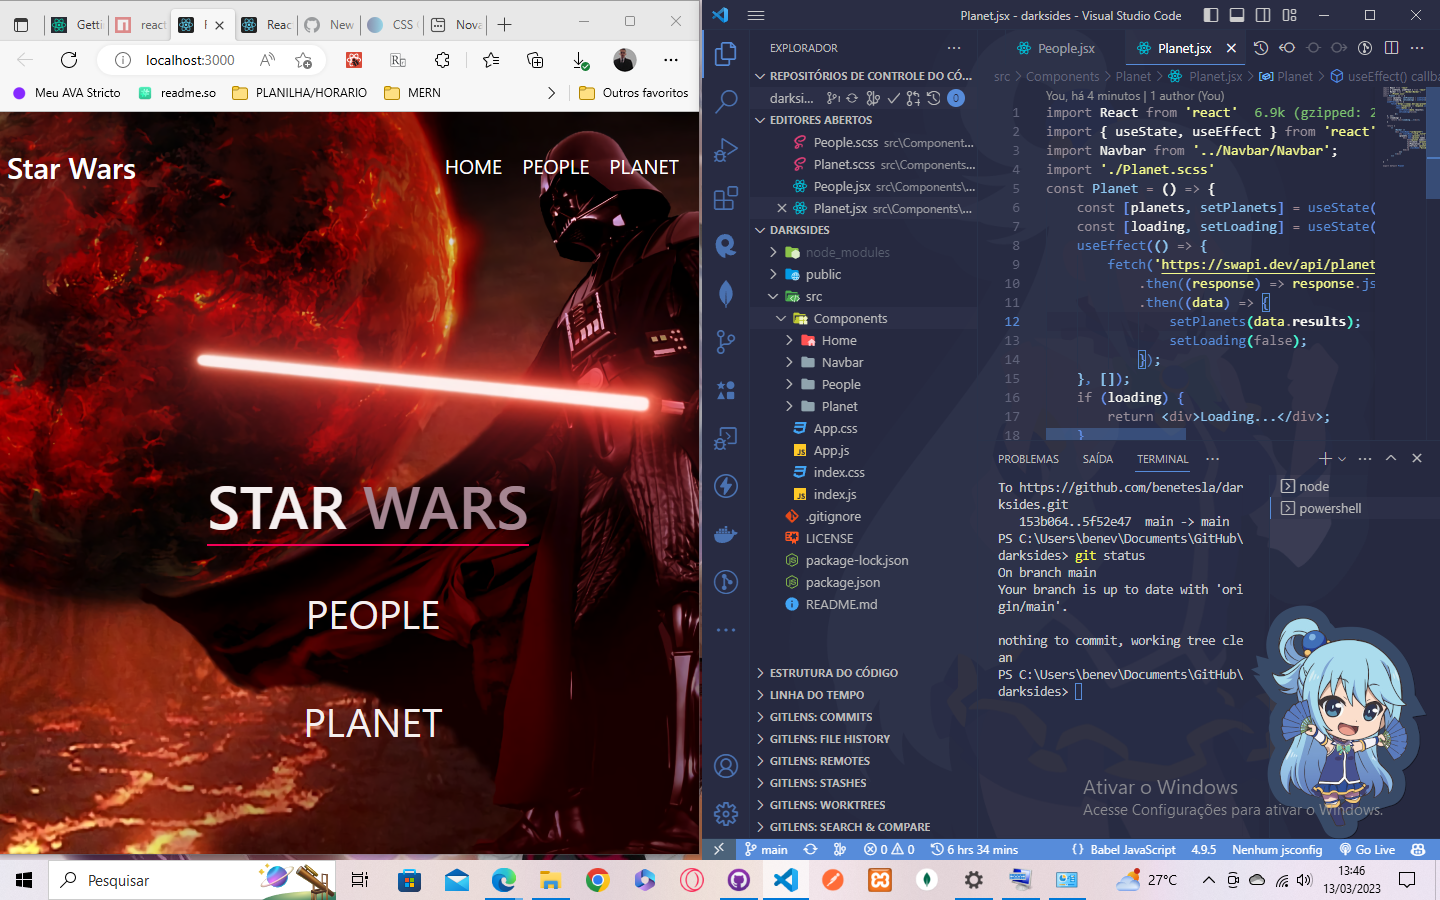Viewport: 1440px width, 900px height.
Task: Click HOME in the Star Wars navbar
Action: (473, 167)
